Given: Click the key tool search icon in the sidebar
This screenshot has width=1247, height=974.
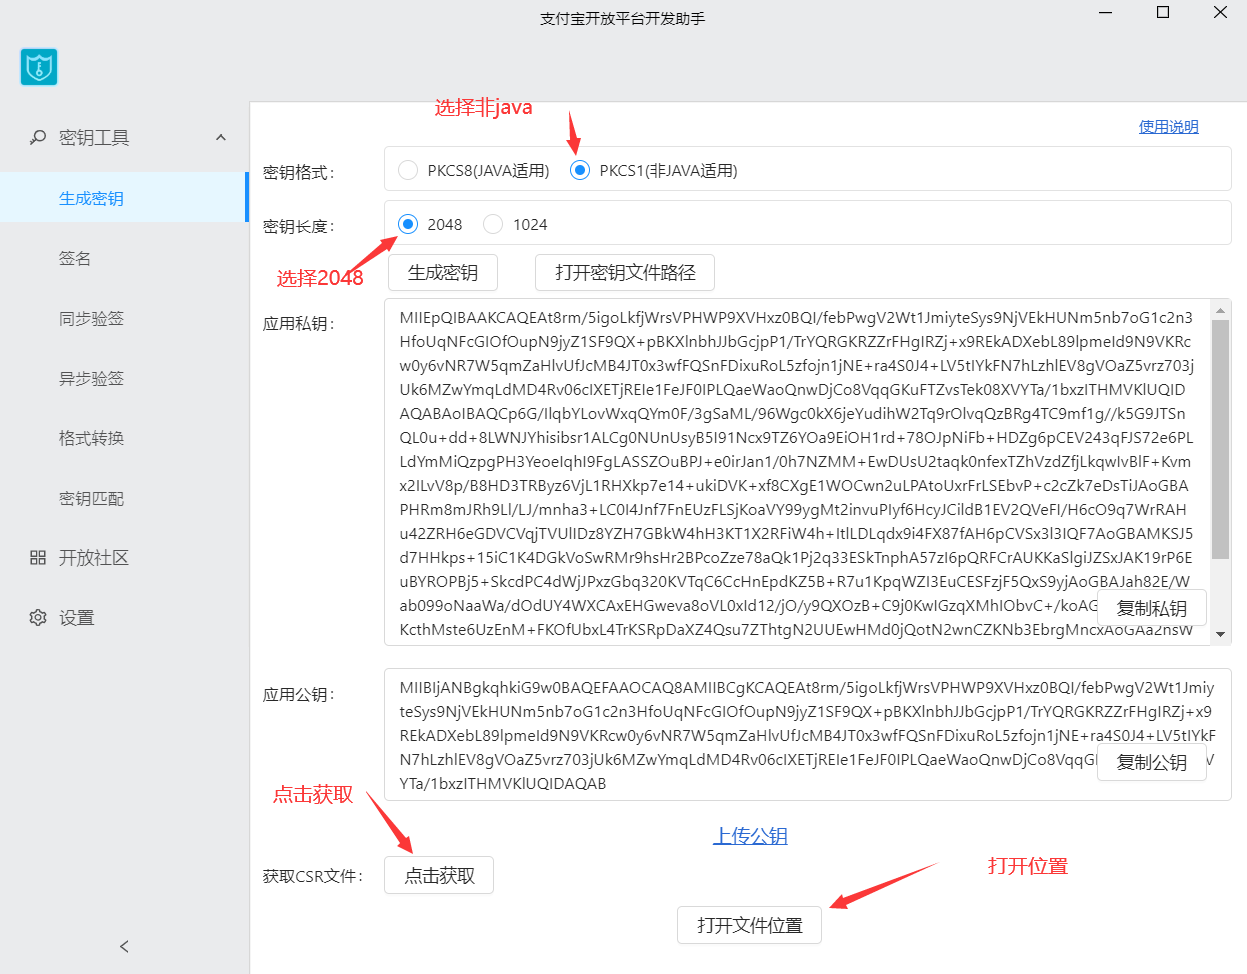Looking at the screenshot, I should (x=38, y=137).
